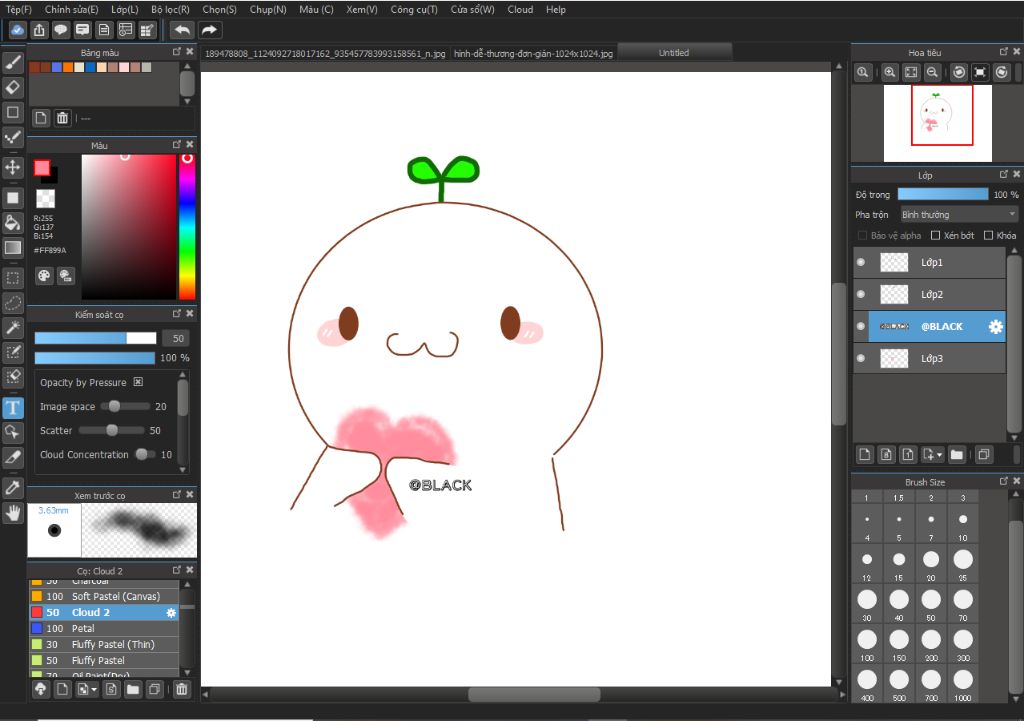This screenshot has width=1024, height=721.
Task: Open the Bộ lọc(R) menu
Action: tap(170, 10)
